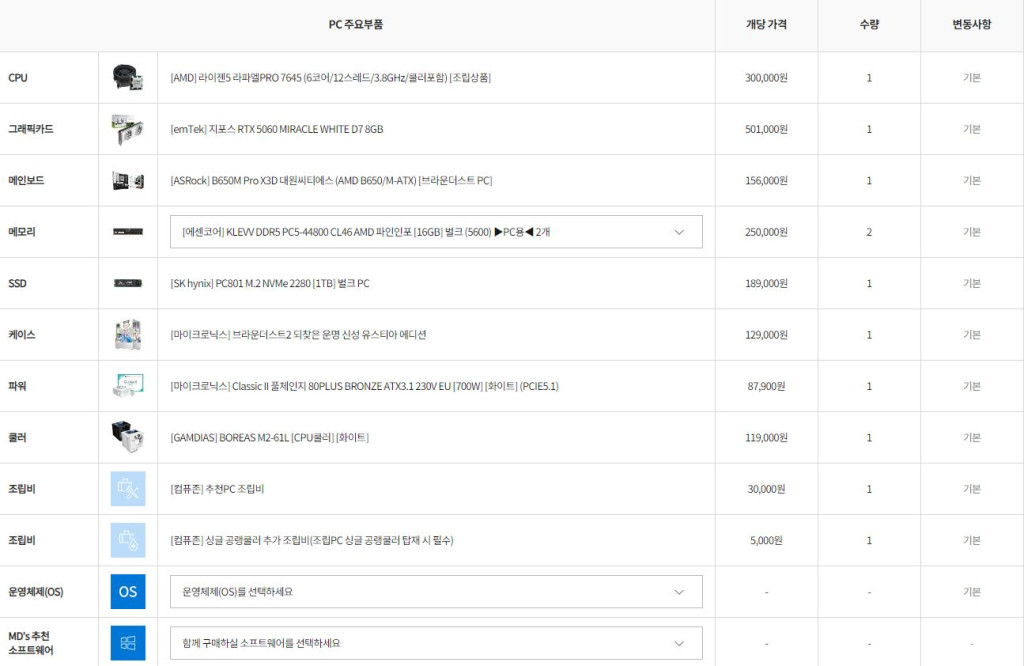Click the SK hynix PC801 SSD link

(x=270, y=284)
